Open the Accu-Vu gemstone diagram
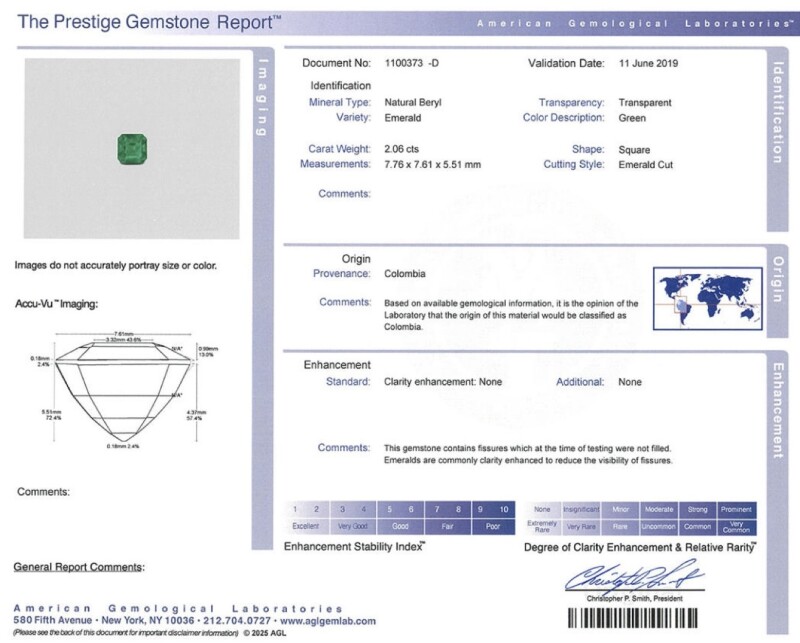Image resolution: width=800 pixels, height=643 pixels. 125,390
